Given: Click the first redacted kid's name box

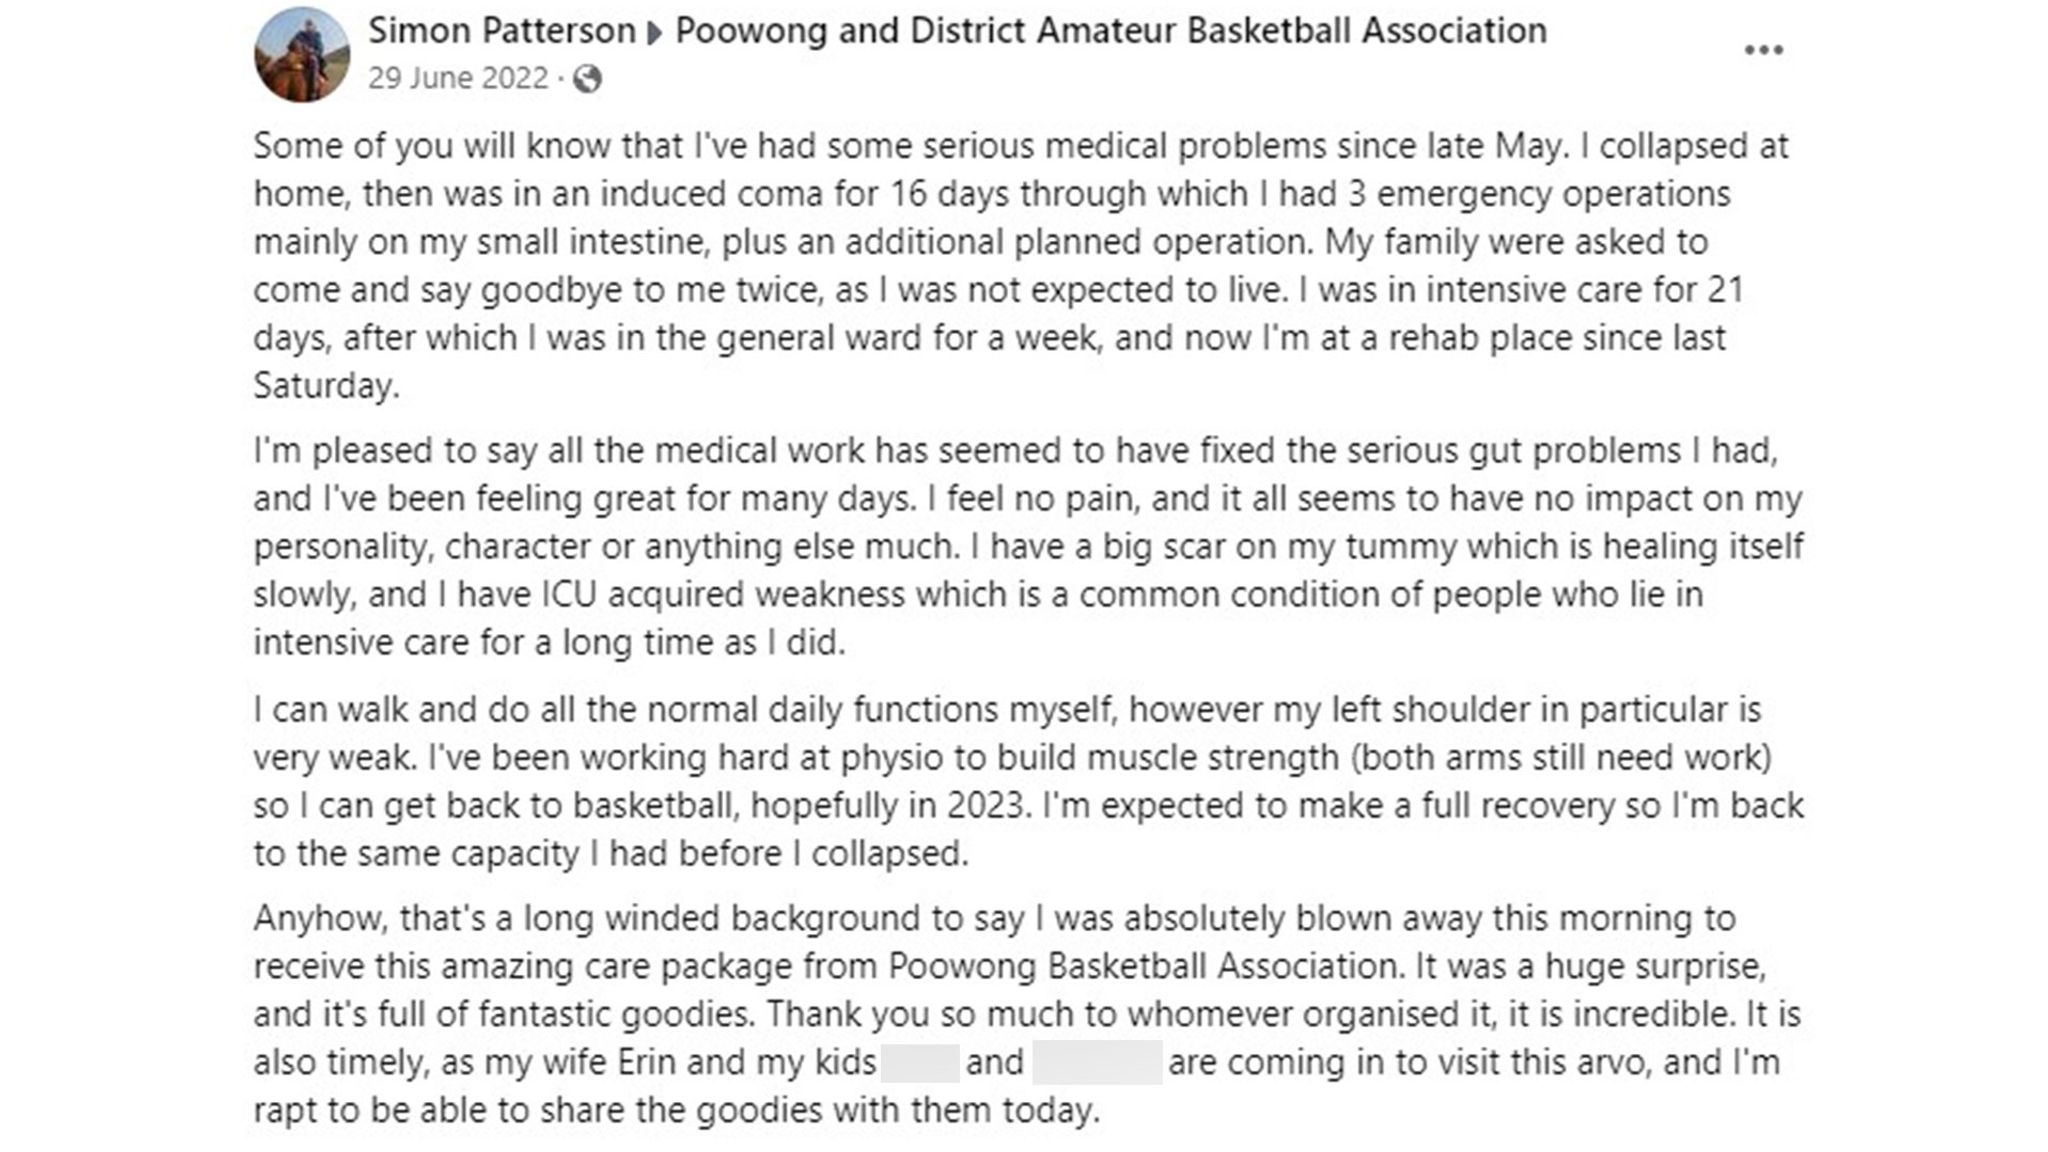Looking at the screenshot, I should (920, 1062).
